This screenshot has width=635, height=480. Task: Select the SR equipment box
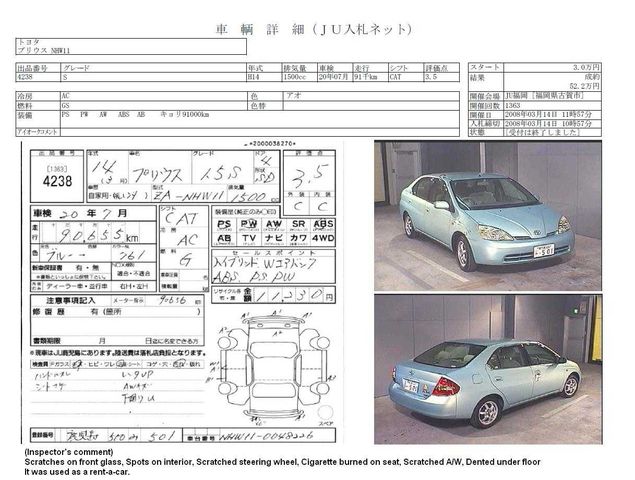click(x=298, y=225)
